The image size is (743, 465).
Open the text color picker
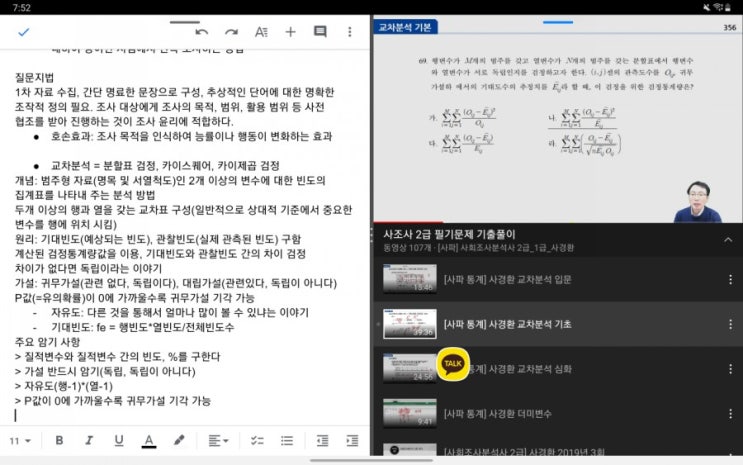point(149,441)
